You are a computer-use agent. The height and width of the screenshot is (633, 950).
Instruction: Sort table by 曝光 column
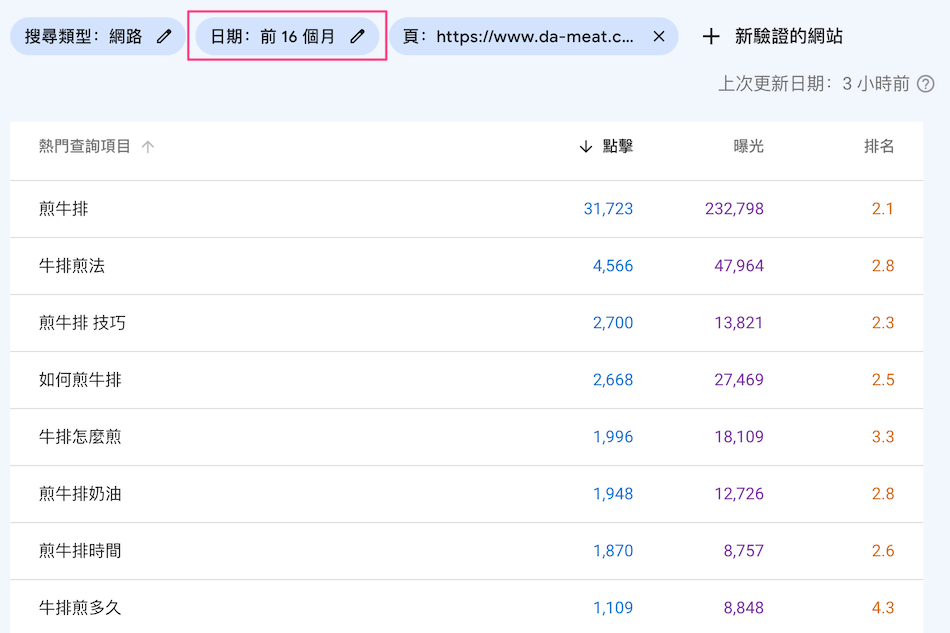[748, 147]
